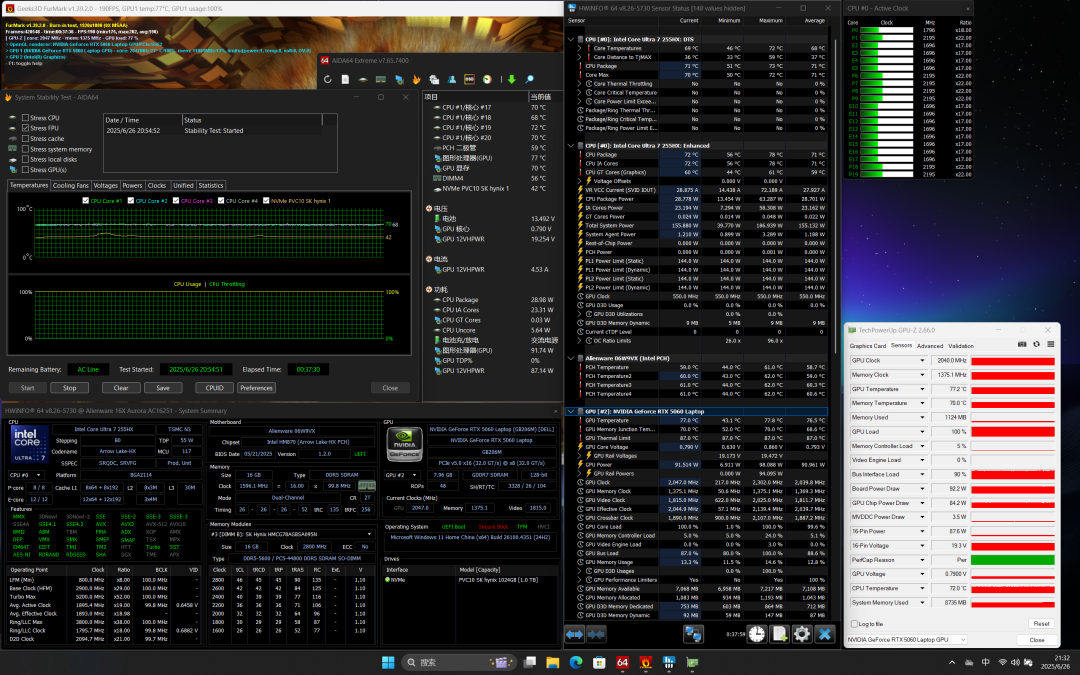Click the HWiNFO clock reset timer icon

pyautogui.click(x=757, y=634)
